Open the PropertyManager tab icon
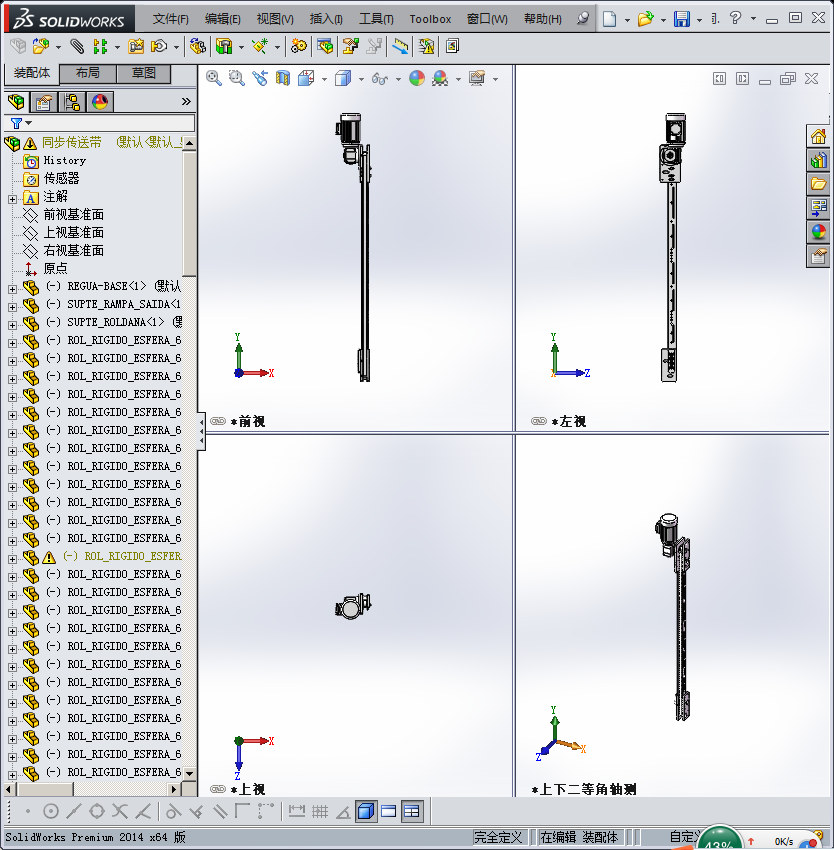The width and height of the screenshot is (834, 850). pos(44,102)
